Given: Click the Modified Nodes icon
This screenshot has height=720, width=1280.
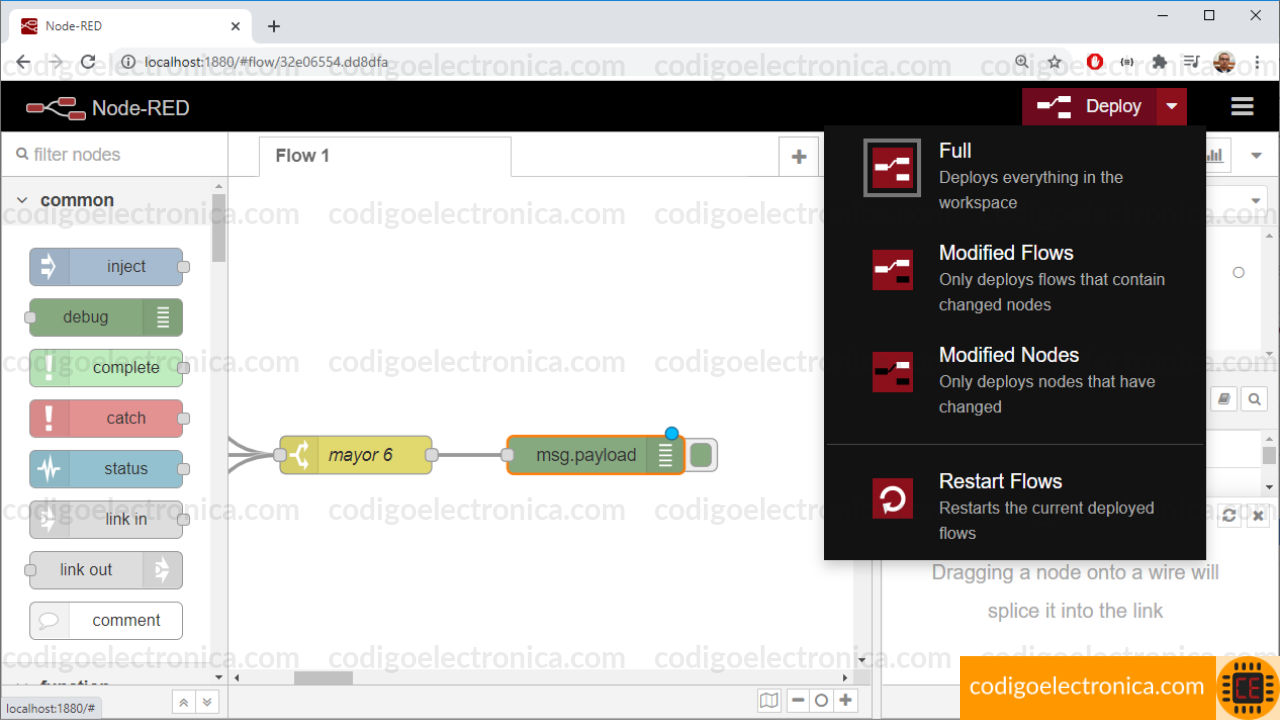Looking at the screenshot, I should tap(892, 372).
